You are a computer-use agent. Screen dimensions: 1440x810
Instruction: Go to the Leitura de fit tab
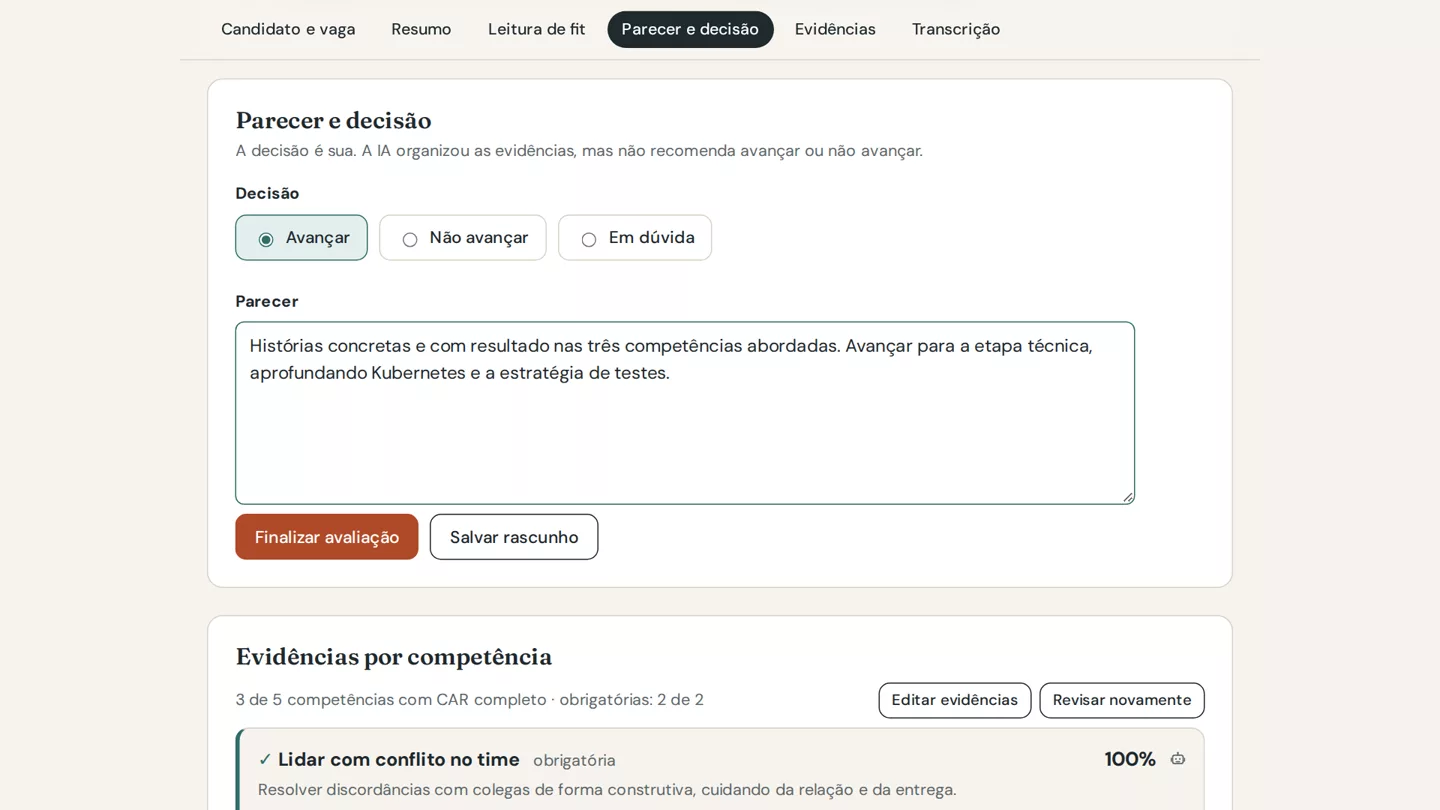point(537,29)
